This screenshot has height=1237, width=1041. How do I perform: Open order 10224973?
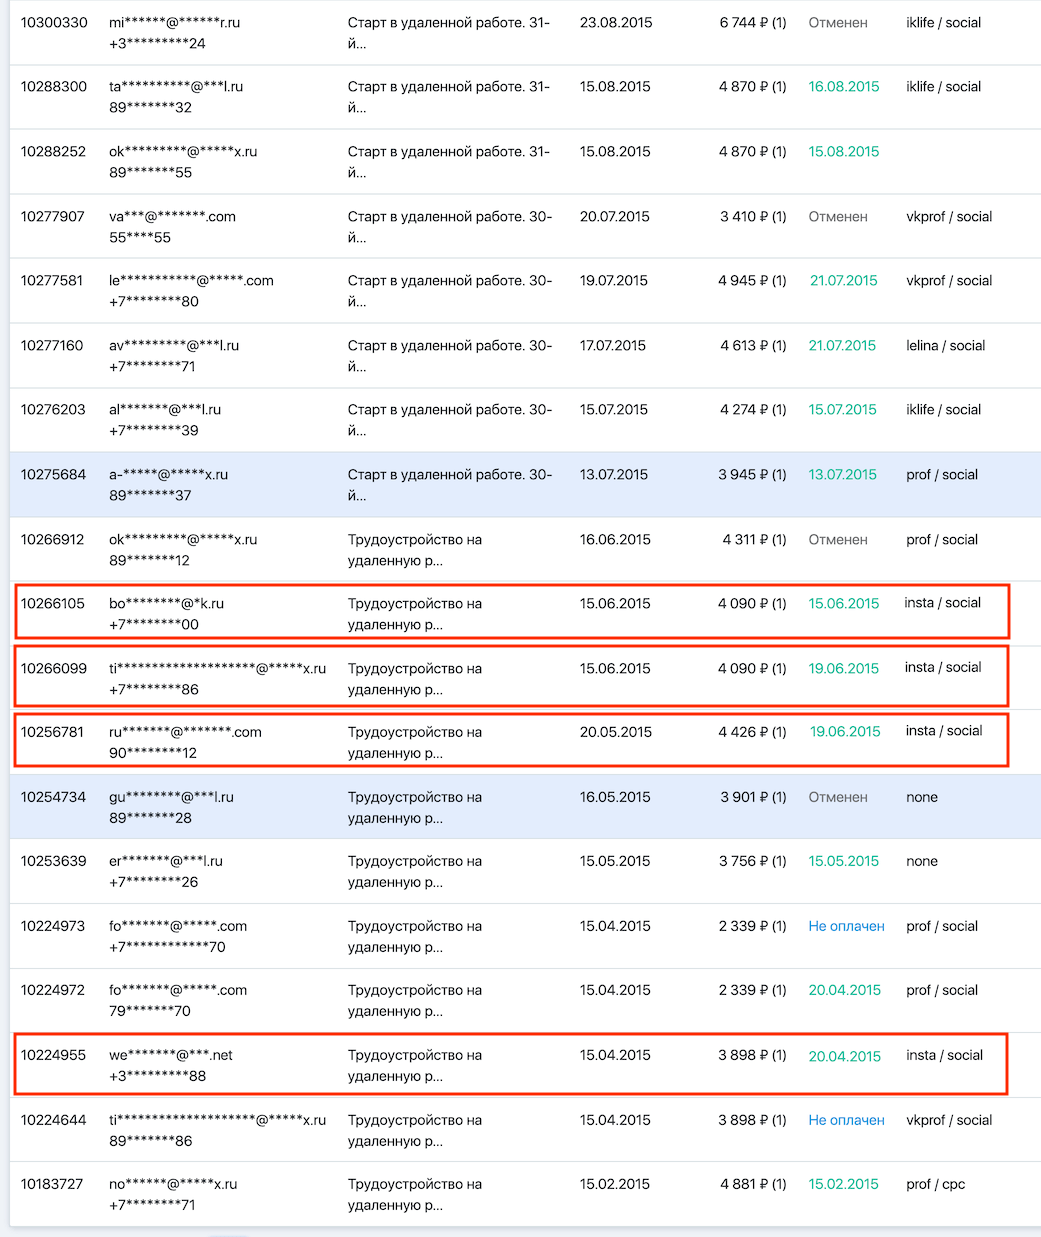point(53,926)
